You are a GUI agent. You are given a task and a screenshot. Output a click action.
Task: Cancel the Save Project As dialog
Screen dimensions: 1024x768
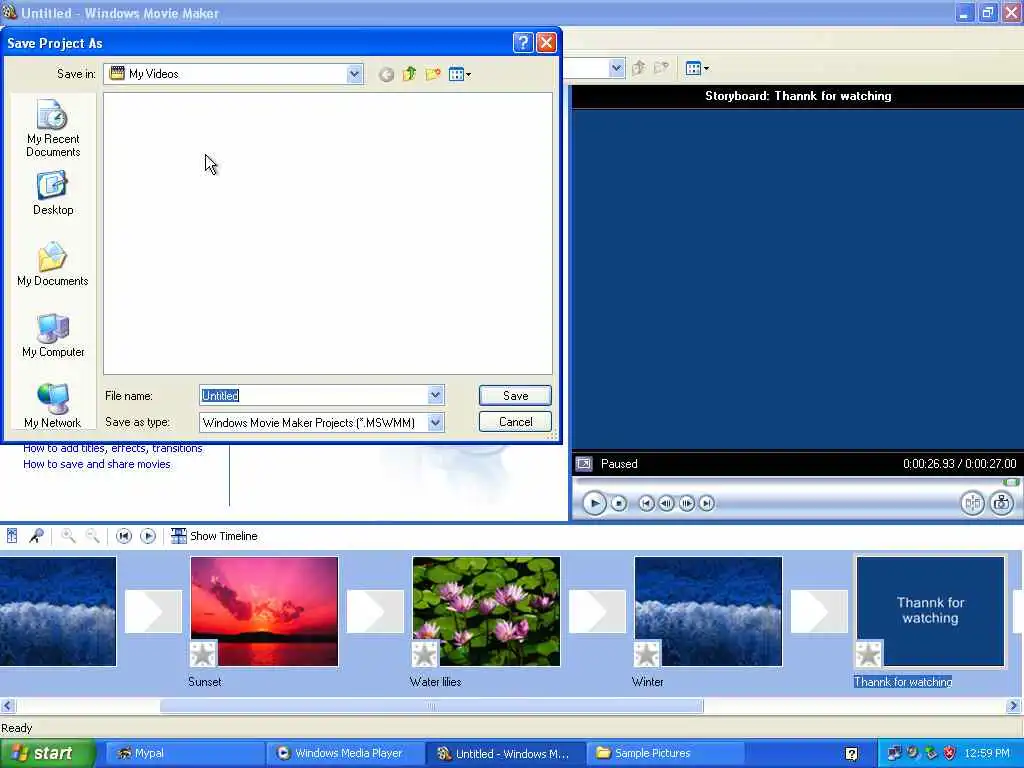coord(515,422)
